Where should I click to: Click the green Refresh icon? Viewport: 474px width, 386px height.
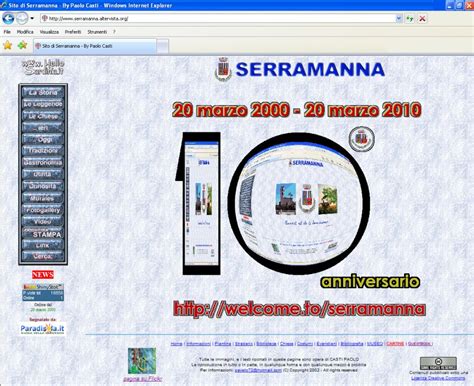coord(410,19)
